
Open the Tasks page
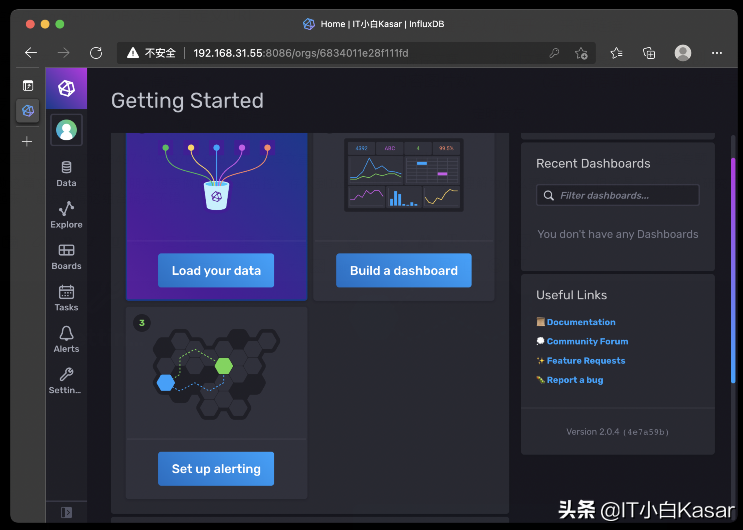point(66,298)
